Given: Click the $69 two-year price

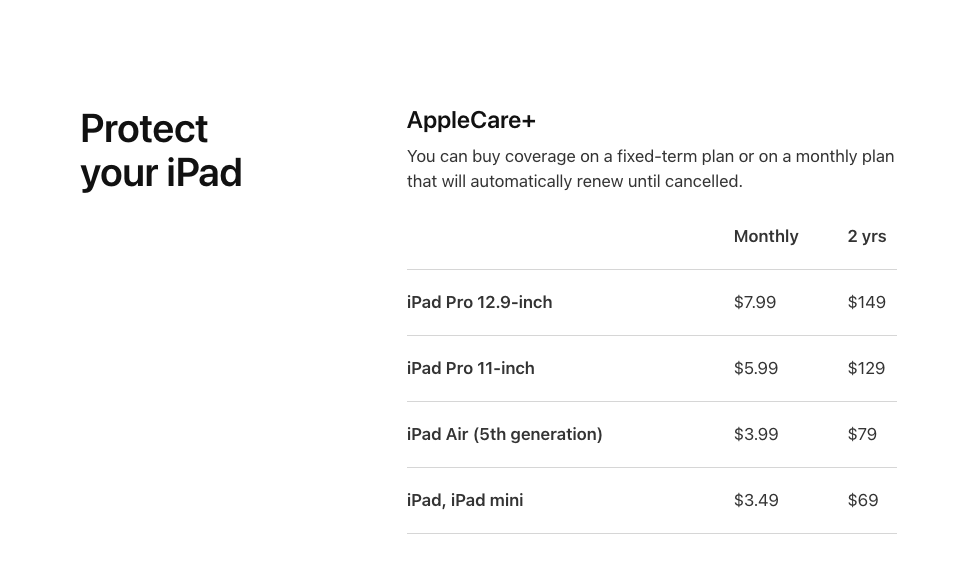Looking at the screenshot, I should (863, 500).
